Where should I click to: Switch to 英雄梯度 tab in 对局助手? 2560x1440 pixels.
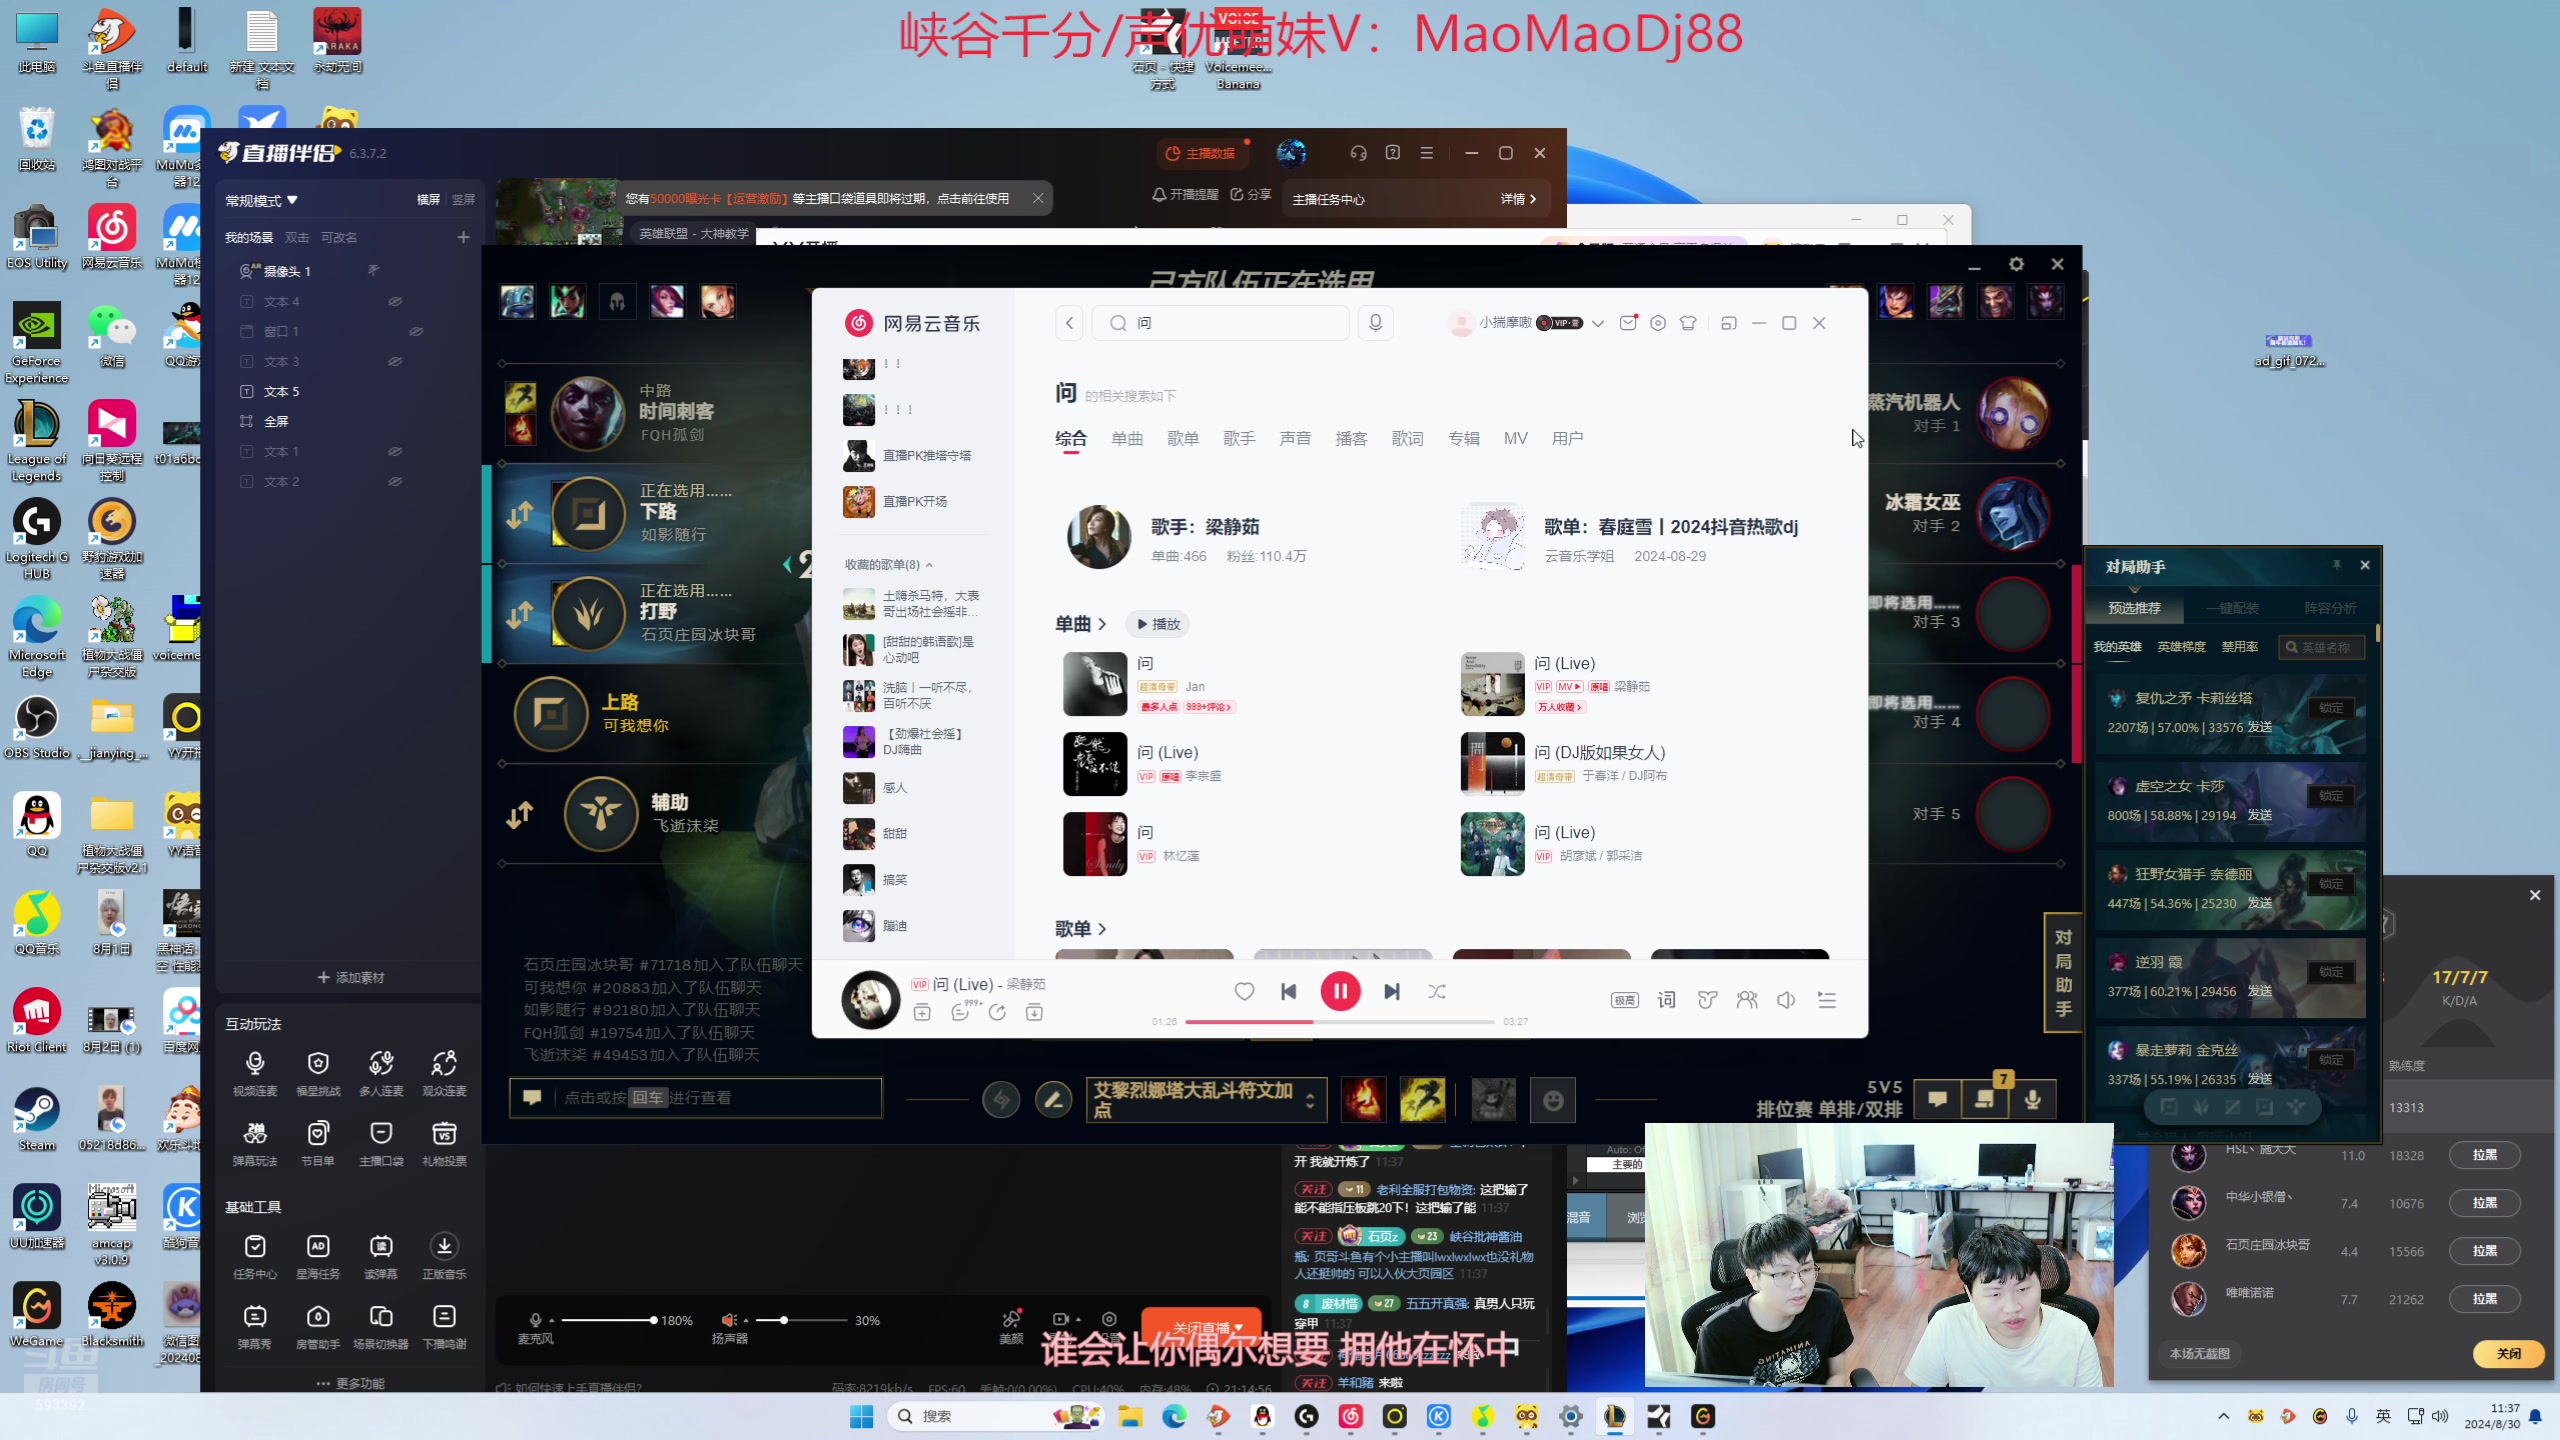[x=2181, y=647]
